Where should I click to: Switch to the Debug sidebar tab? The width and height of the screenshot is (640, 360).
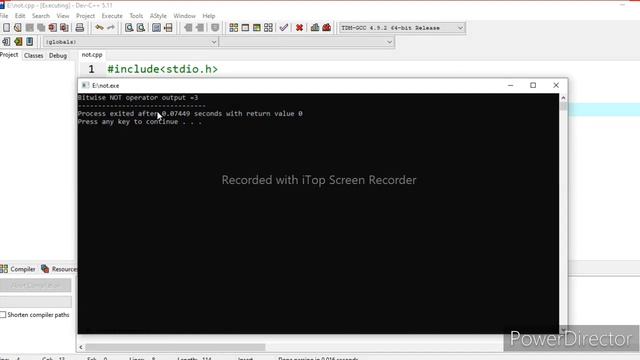coord(58,55)
